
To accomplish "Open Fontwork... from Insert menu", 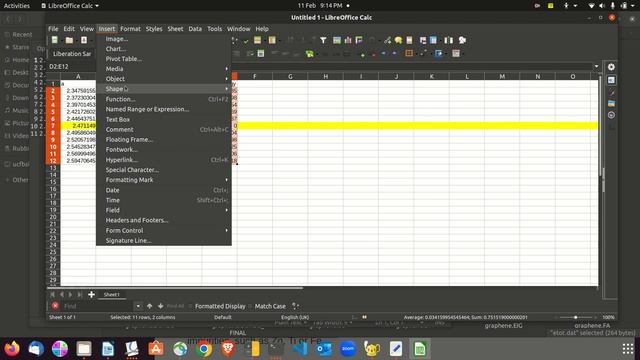I will 164,149.
